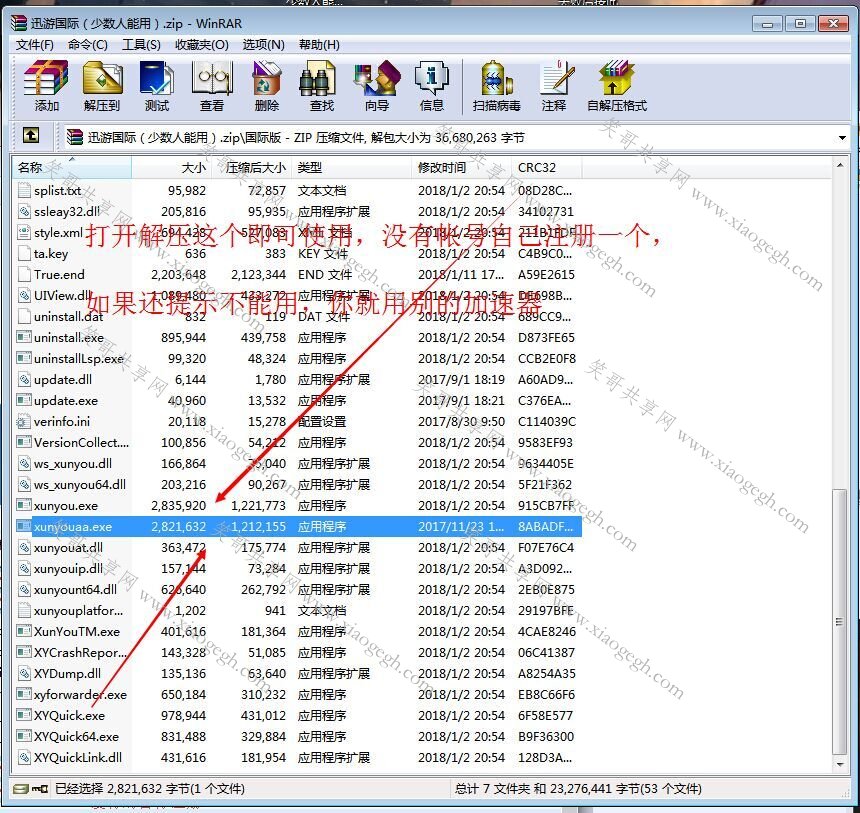Select the ws_xunyou64.dll file name

click(x=80, y=485)
